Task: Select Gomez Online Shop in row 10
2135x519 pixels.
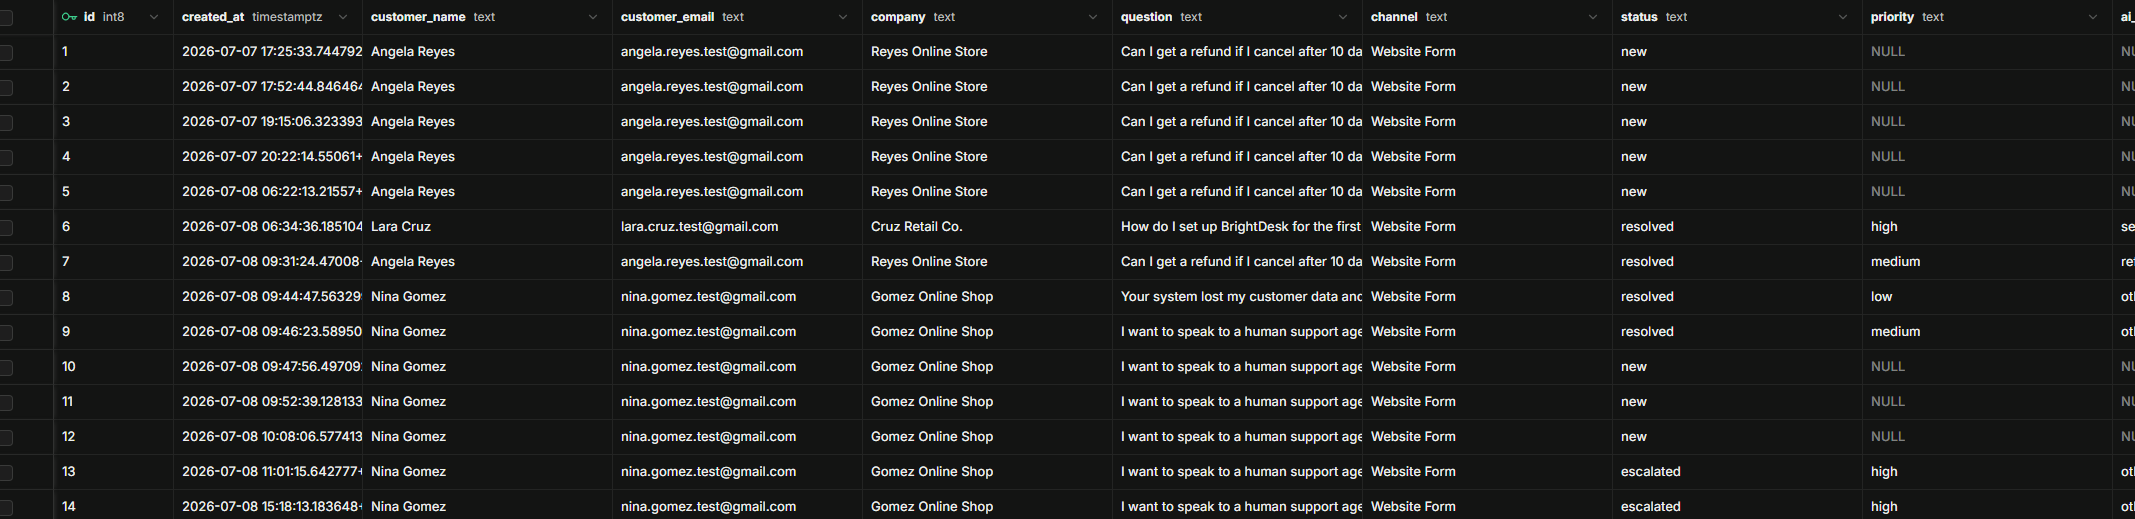Action: pos(987,367)
